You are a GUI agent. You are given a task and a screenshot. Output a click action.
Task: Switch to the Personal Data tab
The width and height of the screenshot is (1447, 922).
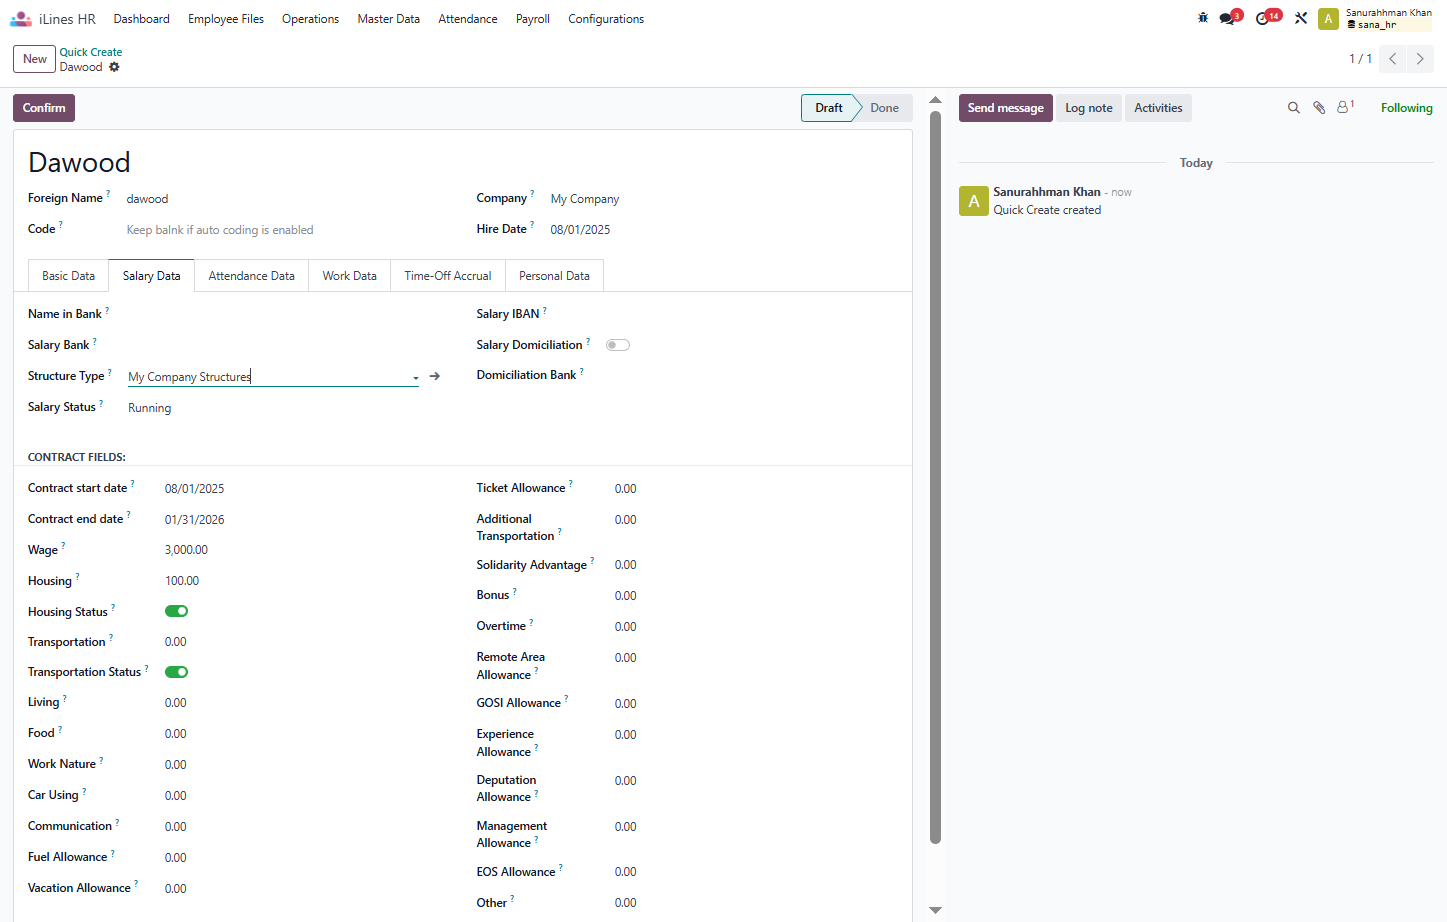554,276
